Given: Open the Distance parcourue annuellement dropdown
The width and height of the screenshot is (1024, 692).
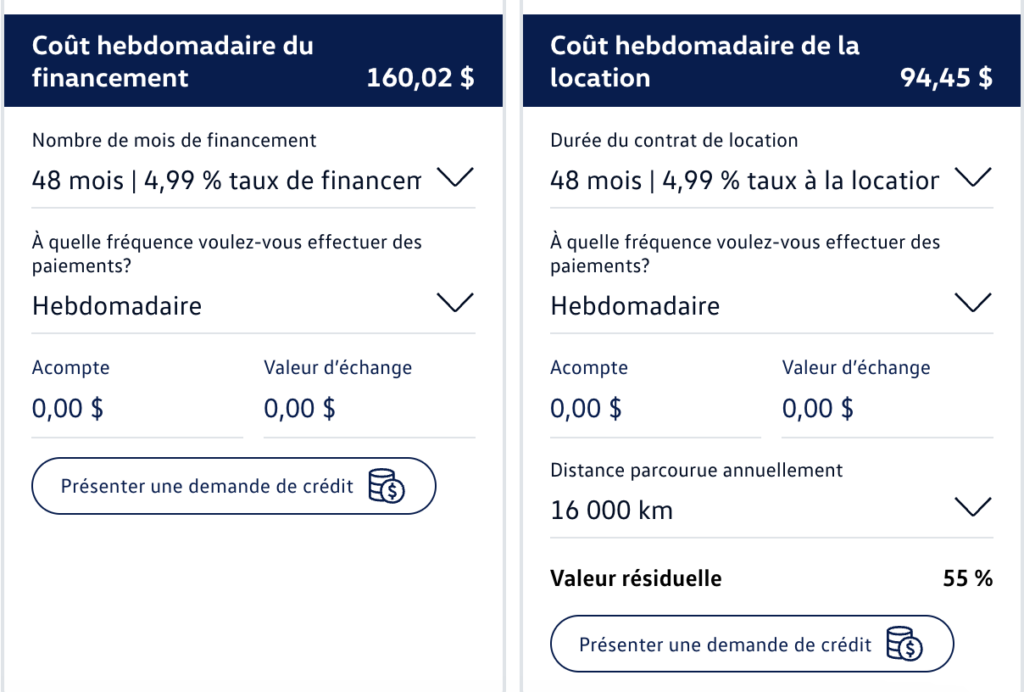Looking at the screenshot, I should pyautogui.click(x=771, y=511).
